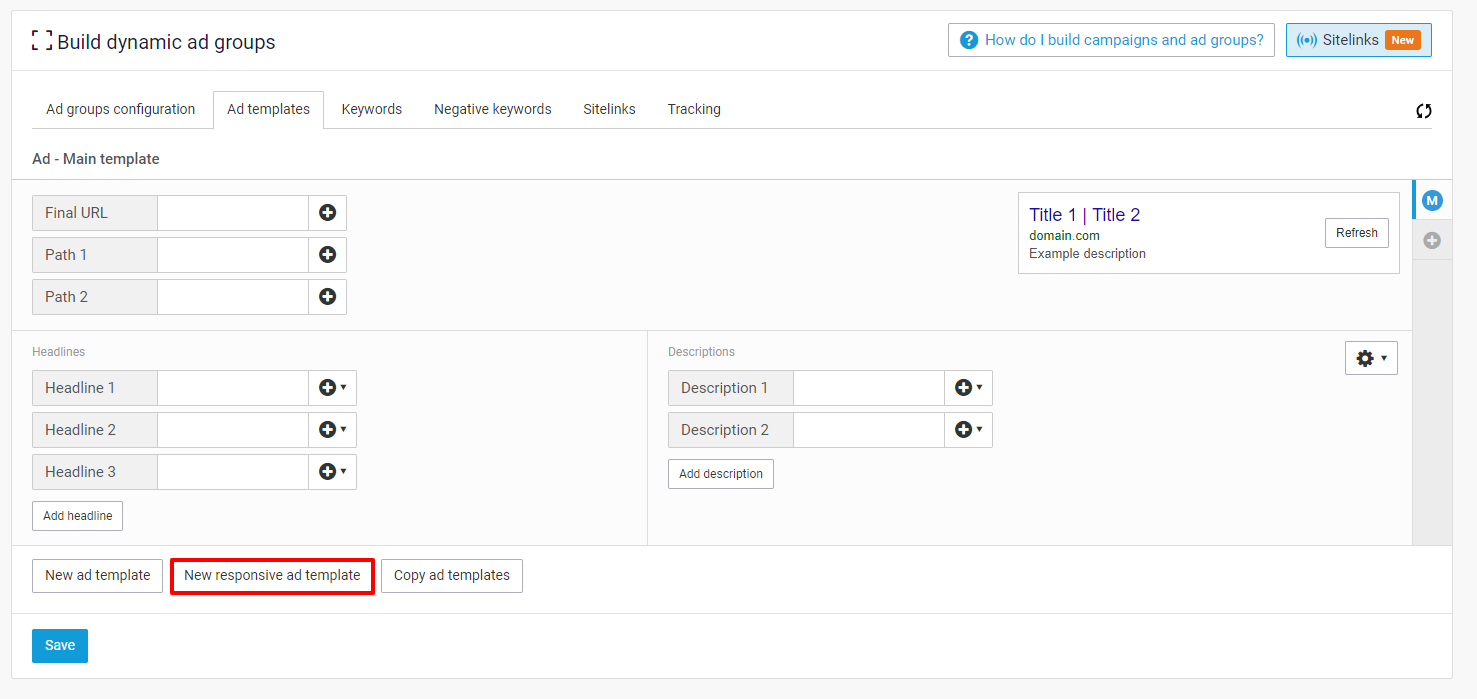Select the blue M main template icon
This screenshot has height=699, width=1477.
click(1432, 201)
